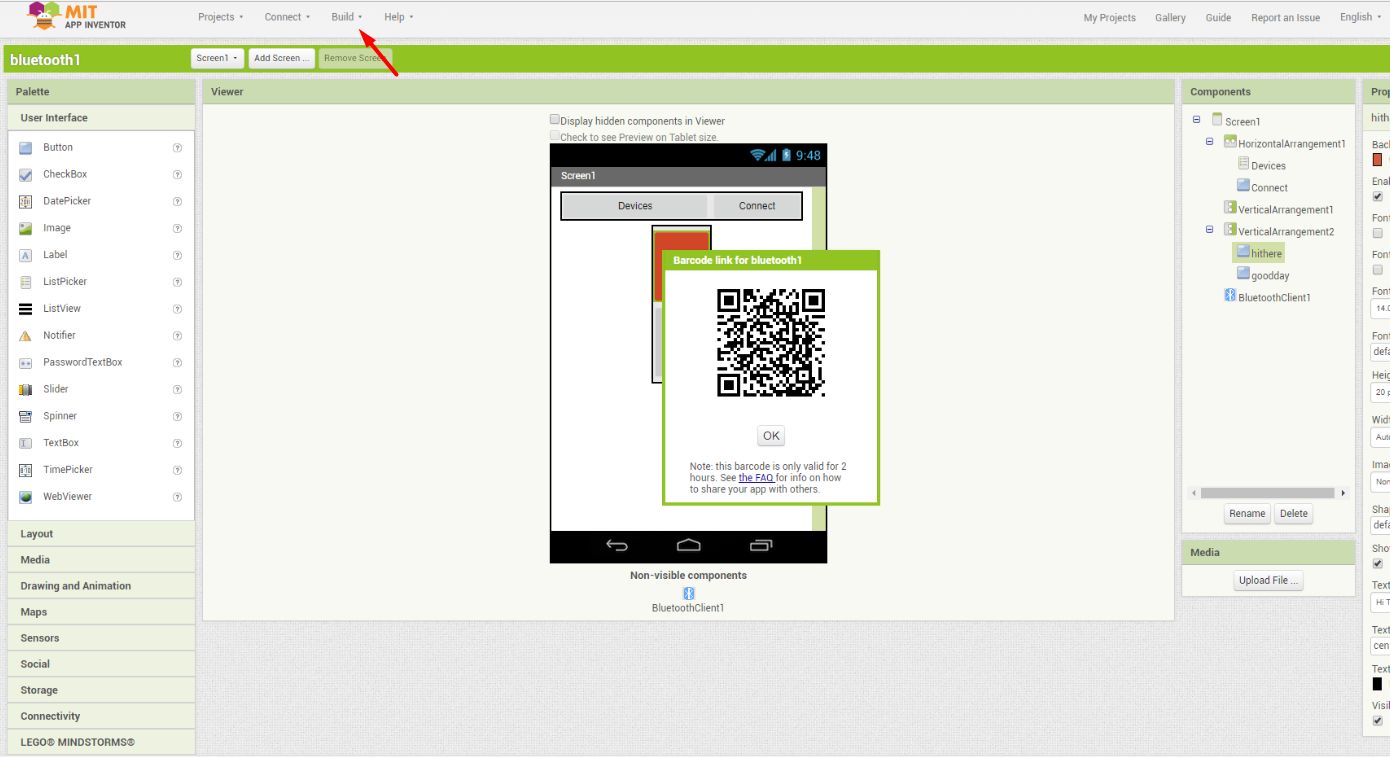Click the MIT App Inventor logo
The width and height of the screenshot is (1390, 757).
point(77,17)
